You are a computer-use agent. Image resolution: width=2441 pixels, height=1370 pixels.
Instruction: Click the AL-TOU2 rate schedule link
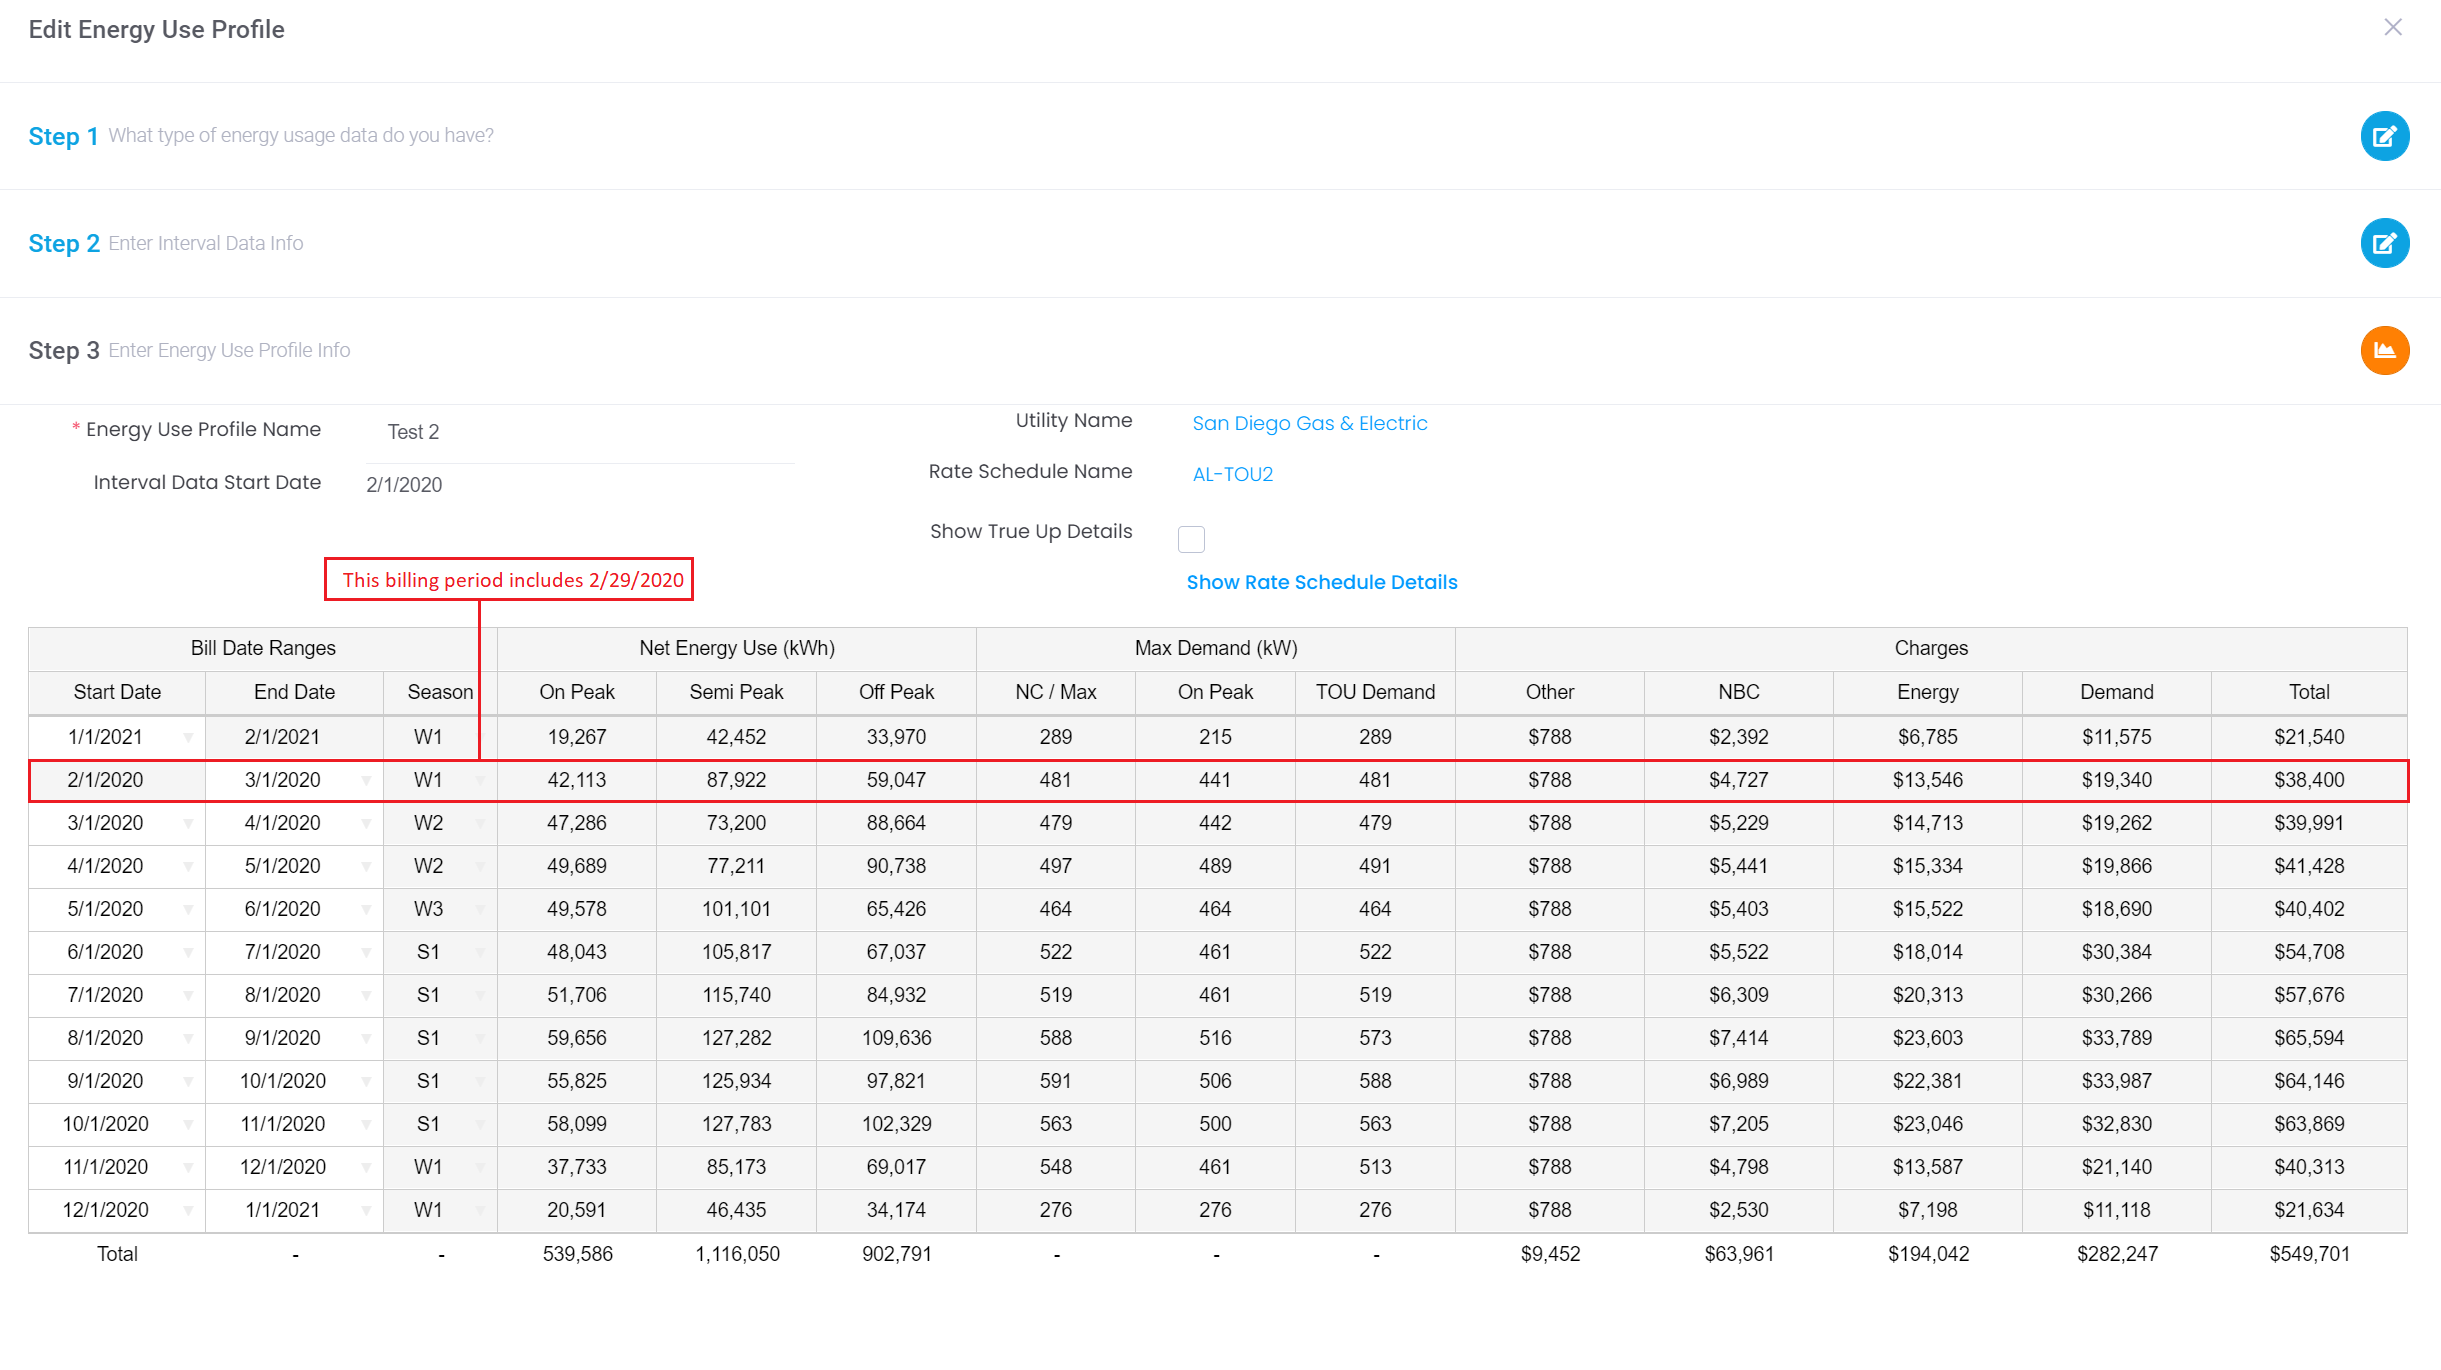point(1232,474)
